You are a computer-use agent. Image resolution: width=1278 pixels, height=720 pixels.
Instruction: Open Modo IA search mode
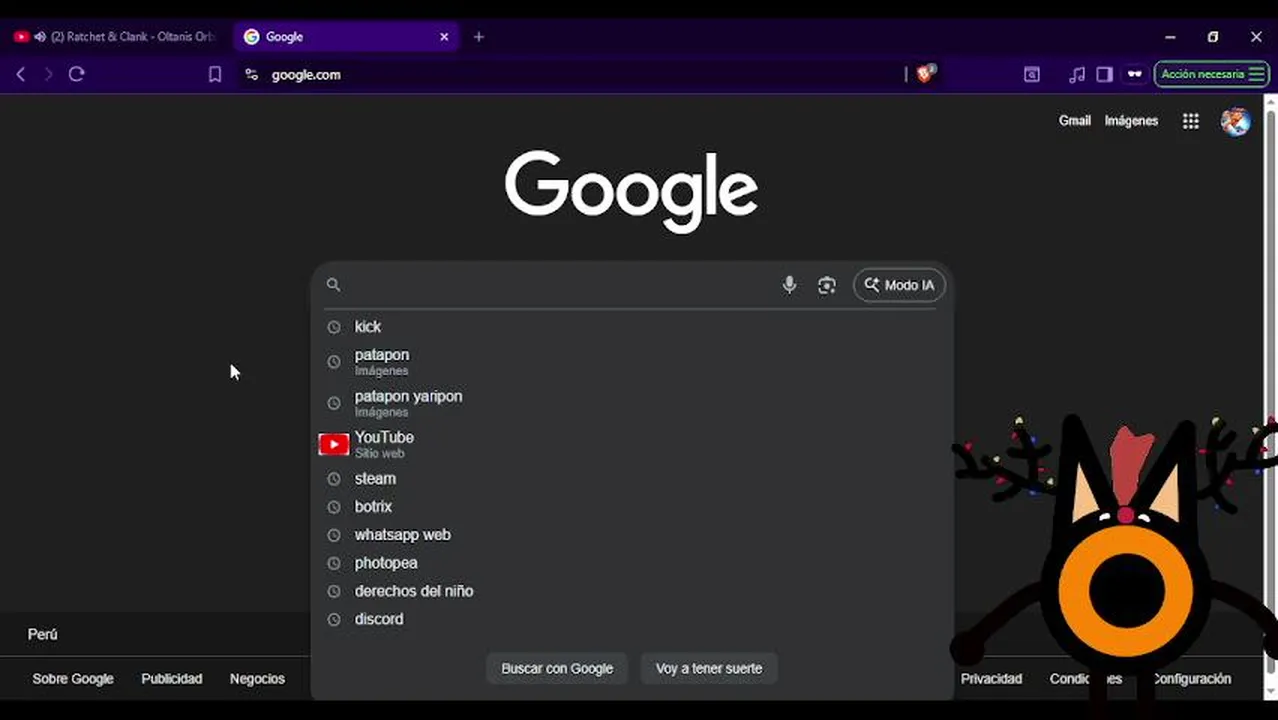point(899,285)
